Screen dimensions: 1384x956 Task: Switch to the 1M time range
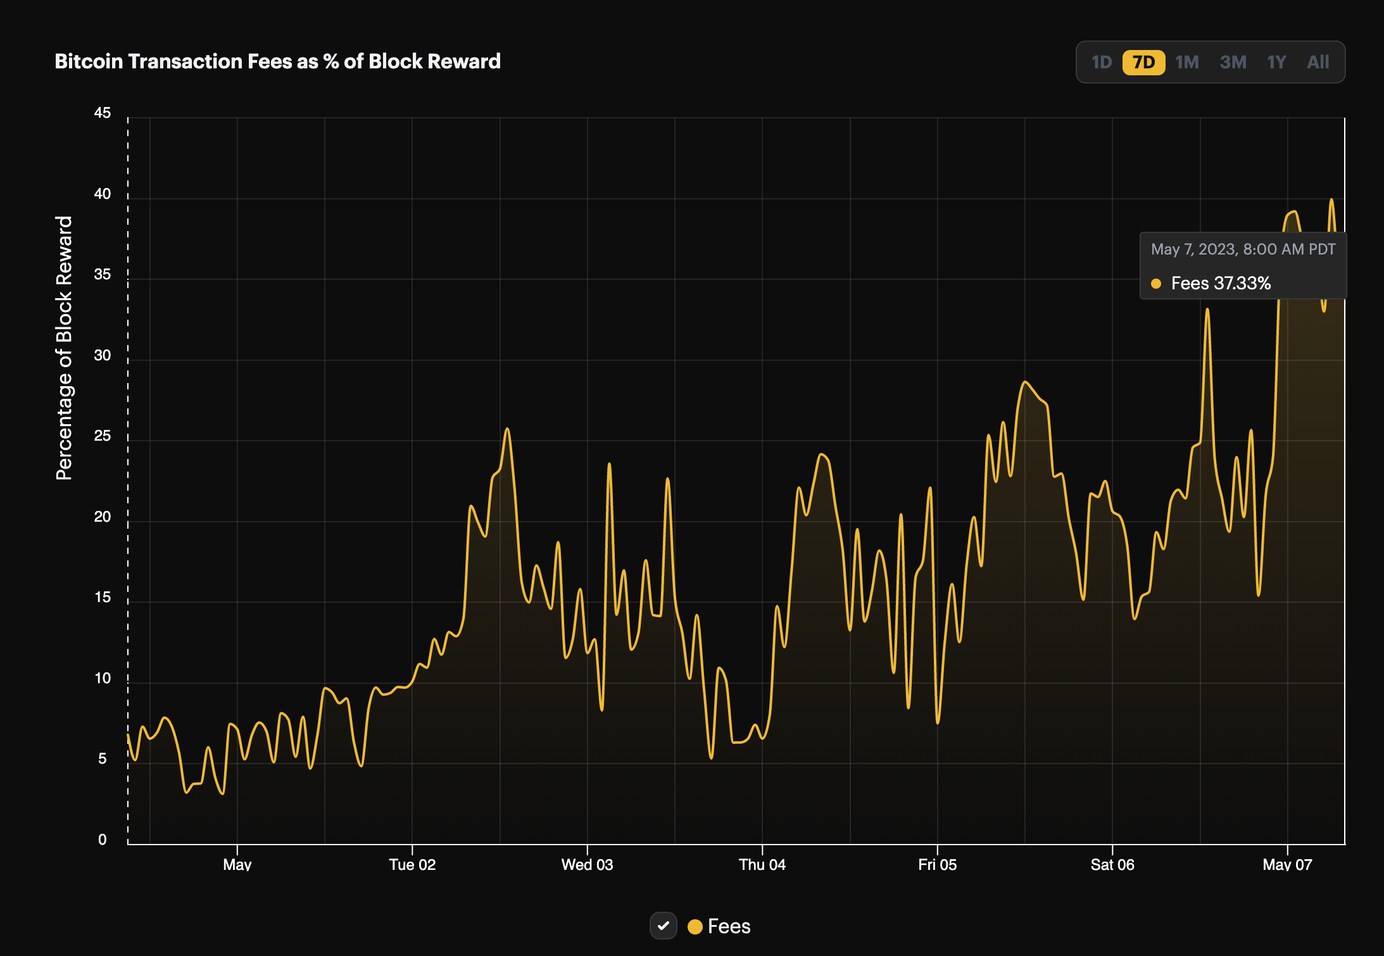tap(1187, 62)
